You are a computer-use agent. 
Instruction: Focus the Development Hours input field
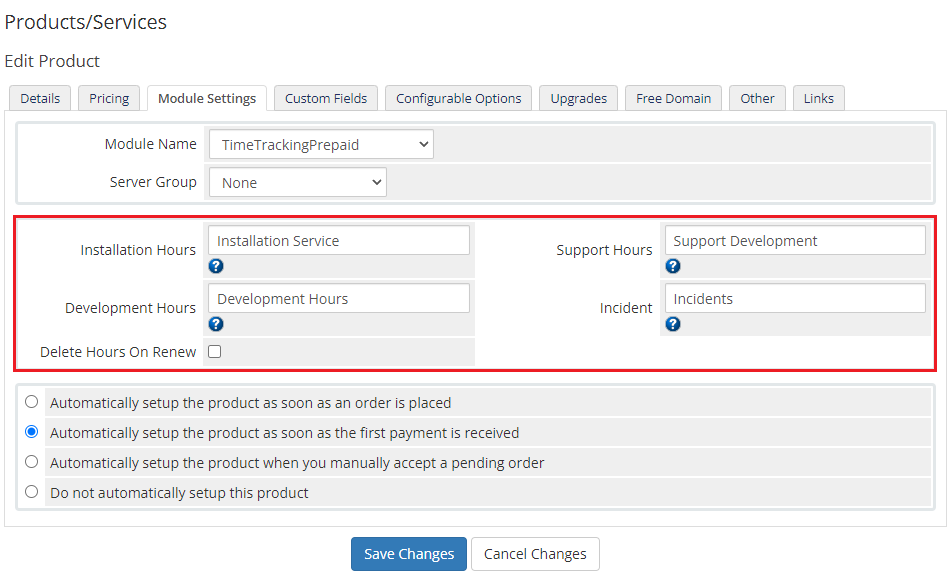pos(339,299)
